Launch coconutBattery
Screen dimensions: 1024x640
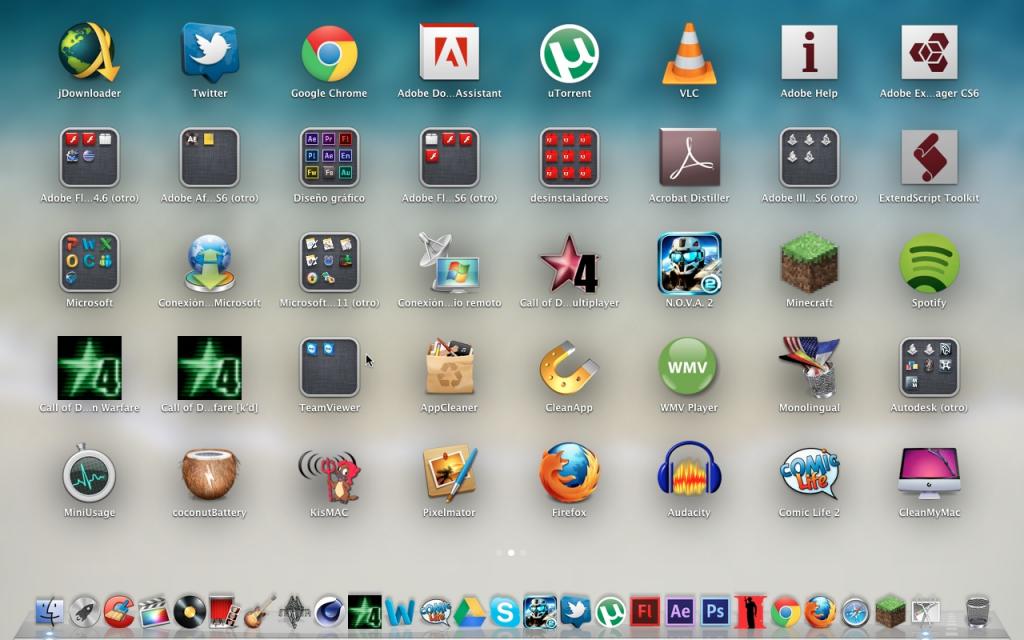(x=209, y=473)
